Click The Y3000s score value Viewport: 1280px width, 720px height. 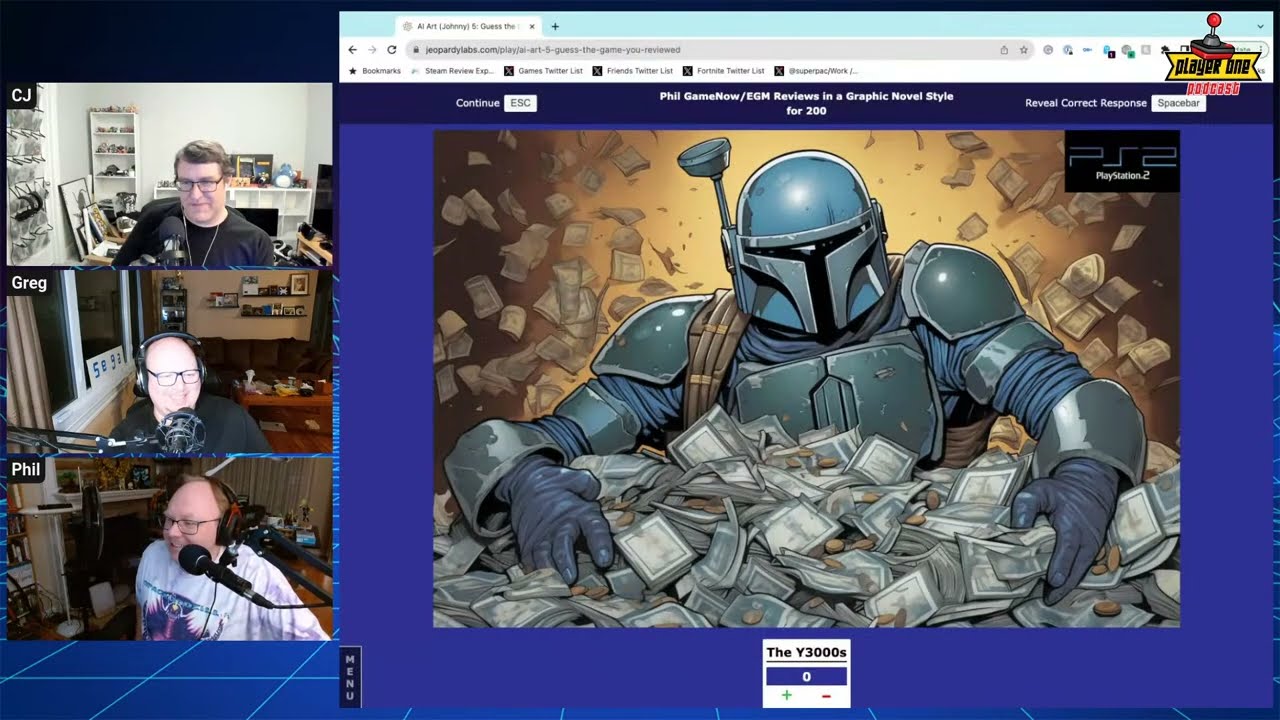(x=806, y=677)
